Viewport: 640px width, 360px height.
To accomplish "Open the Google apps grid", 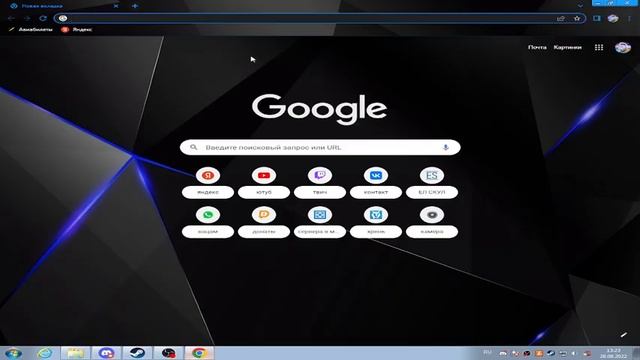I will [x=599, y=47].
